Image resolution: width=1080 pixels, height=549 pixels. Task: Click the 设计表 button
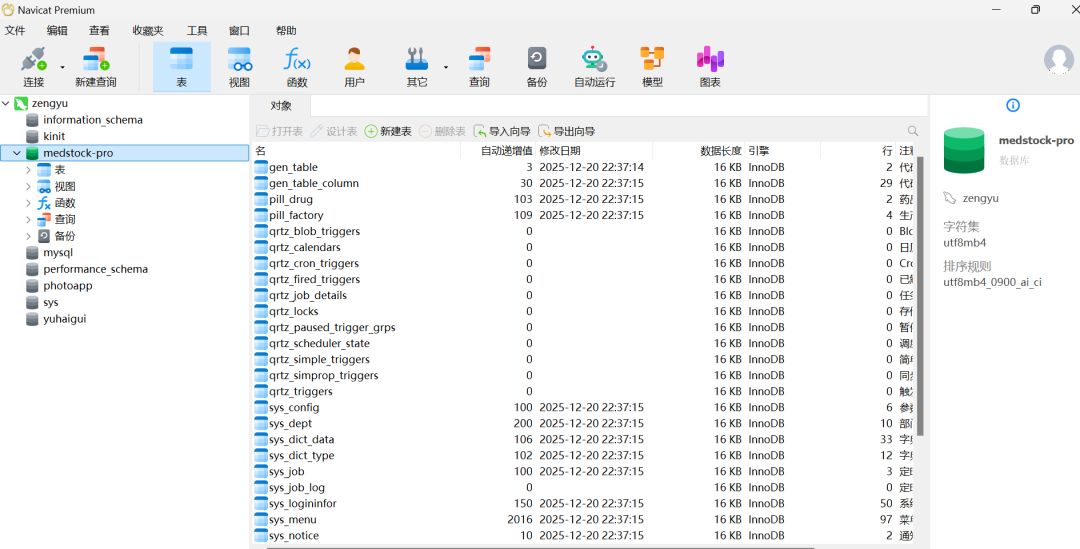[334, 131]
